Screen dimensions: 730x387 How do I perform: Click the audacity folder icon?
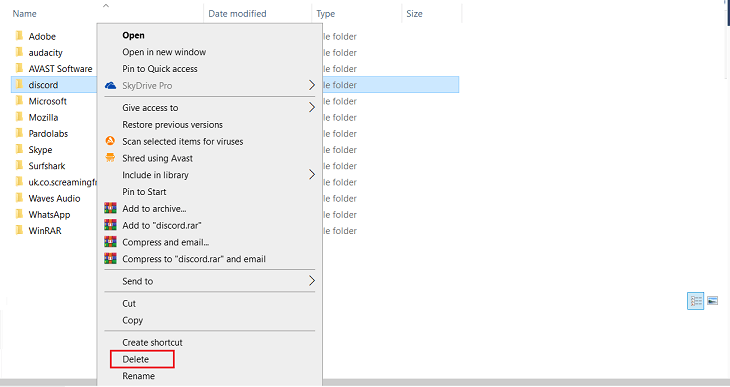tap(19, 52)
